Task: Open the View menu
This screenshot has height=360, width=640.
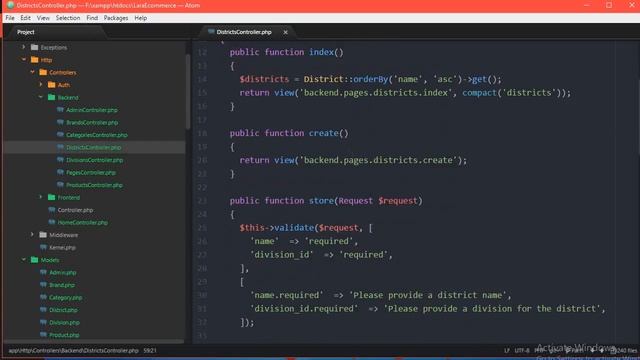Action: point(43,18)
